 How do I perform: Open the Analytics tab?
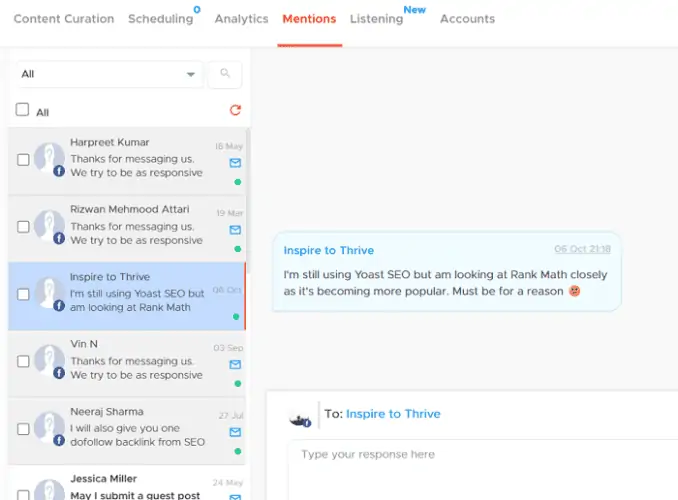coord(241,19)
